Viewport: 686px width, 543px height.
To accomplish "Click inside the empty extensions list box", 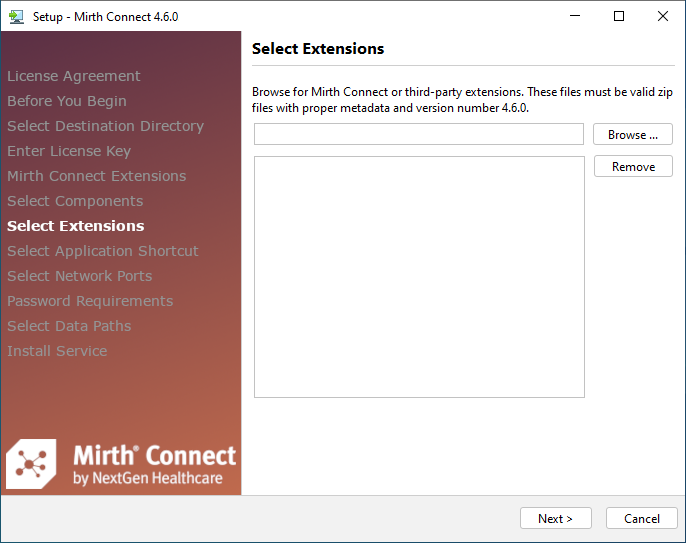I will click(x=418, y=276).
